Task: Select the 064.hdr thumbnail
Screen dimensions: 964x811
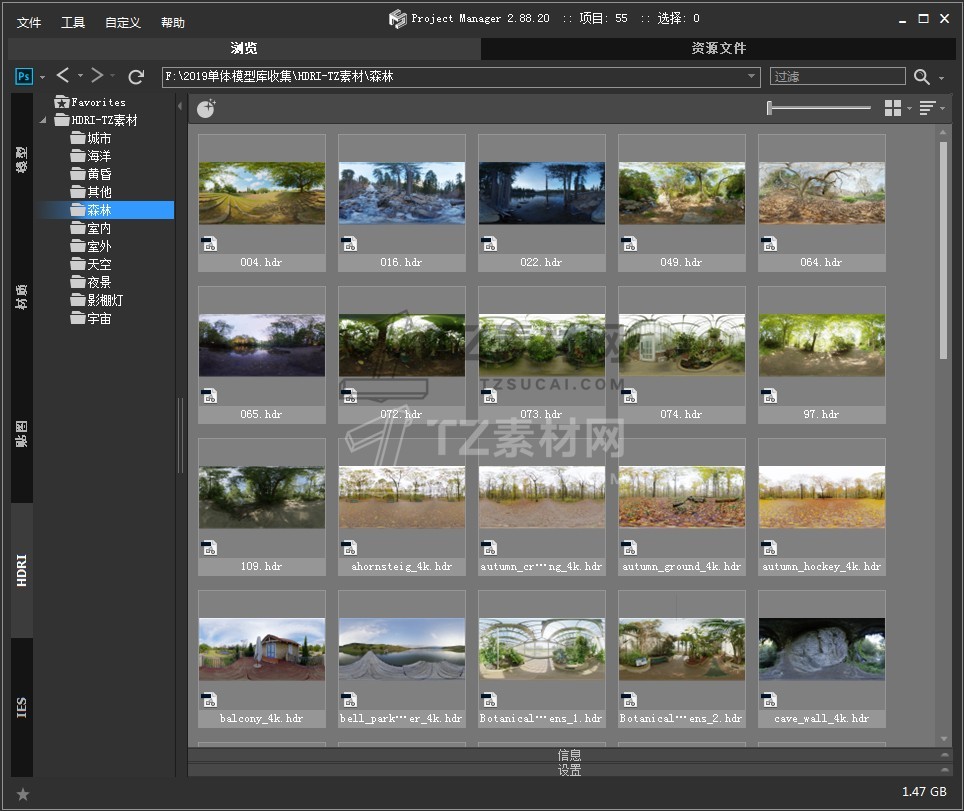Action: pyautogui.click(x=822, y=203)
